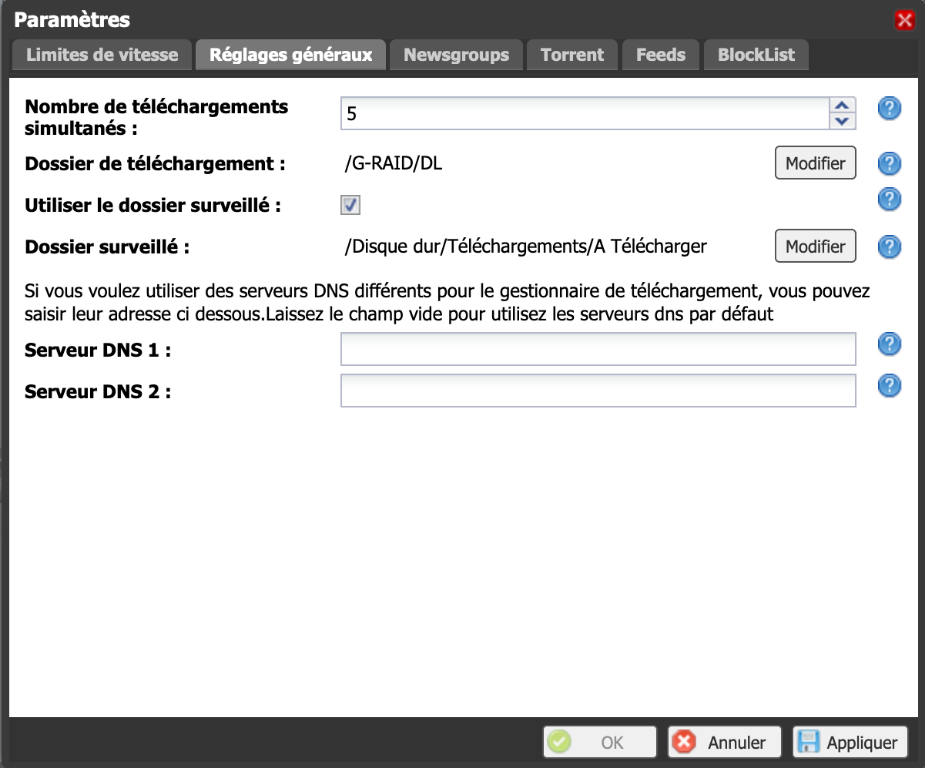Switch to the Limites de vitesse tab
The image size is (925, 768).
tap(102, 55)
